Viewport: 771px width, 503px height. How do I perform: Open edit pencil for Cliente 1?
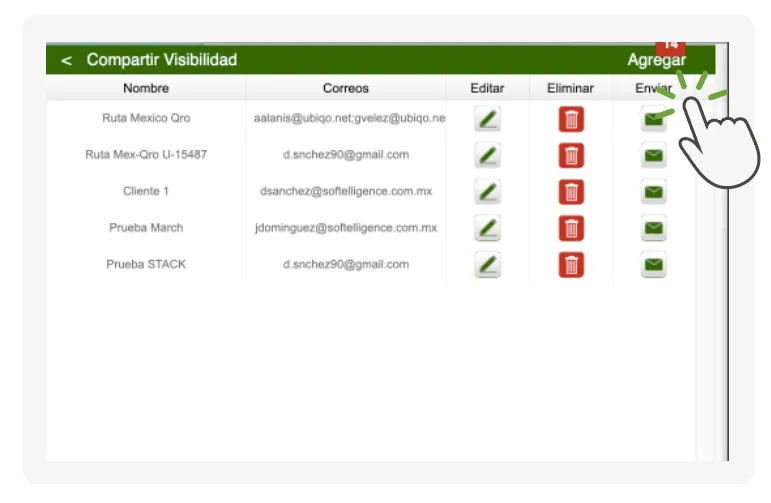[487, 191]
